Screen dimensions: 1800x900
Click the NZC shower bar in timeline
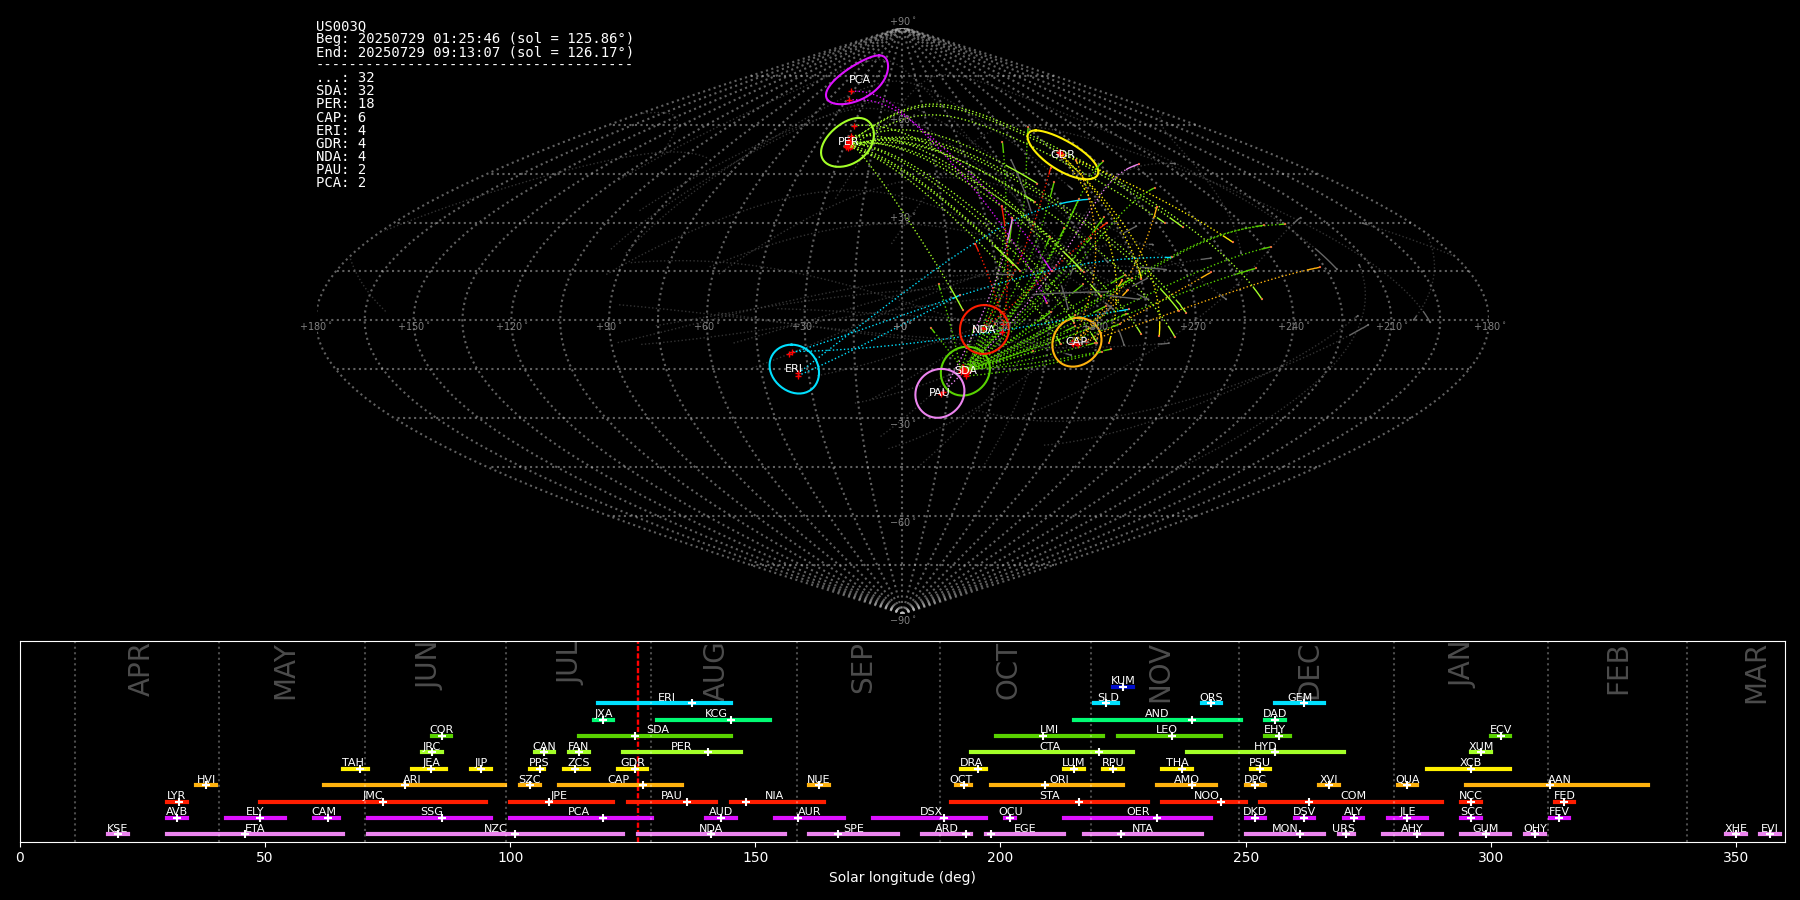pyautogui.click(x=495, y=834)
